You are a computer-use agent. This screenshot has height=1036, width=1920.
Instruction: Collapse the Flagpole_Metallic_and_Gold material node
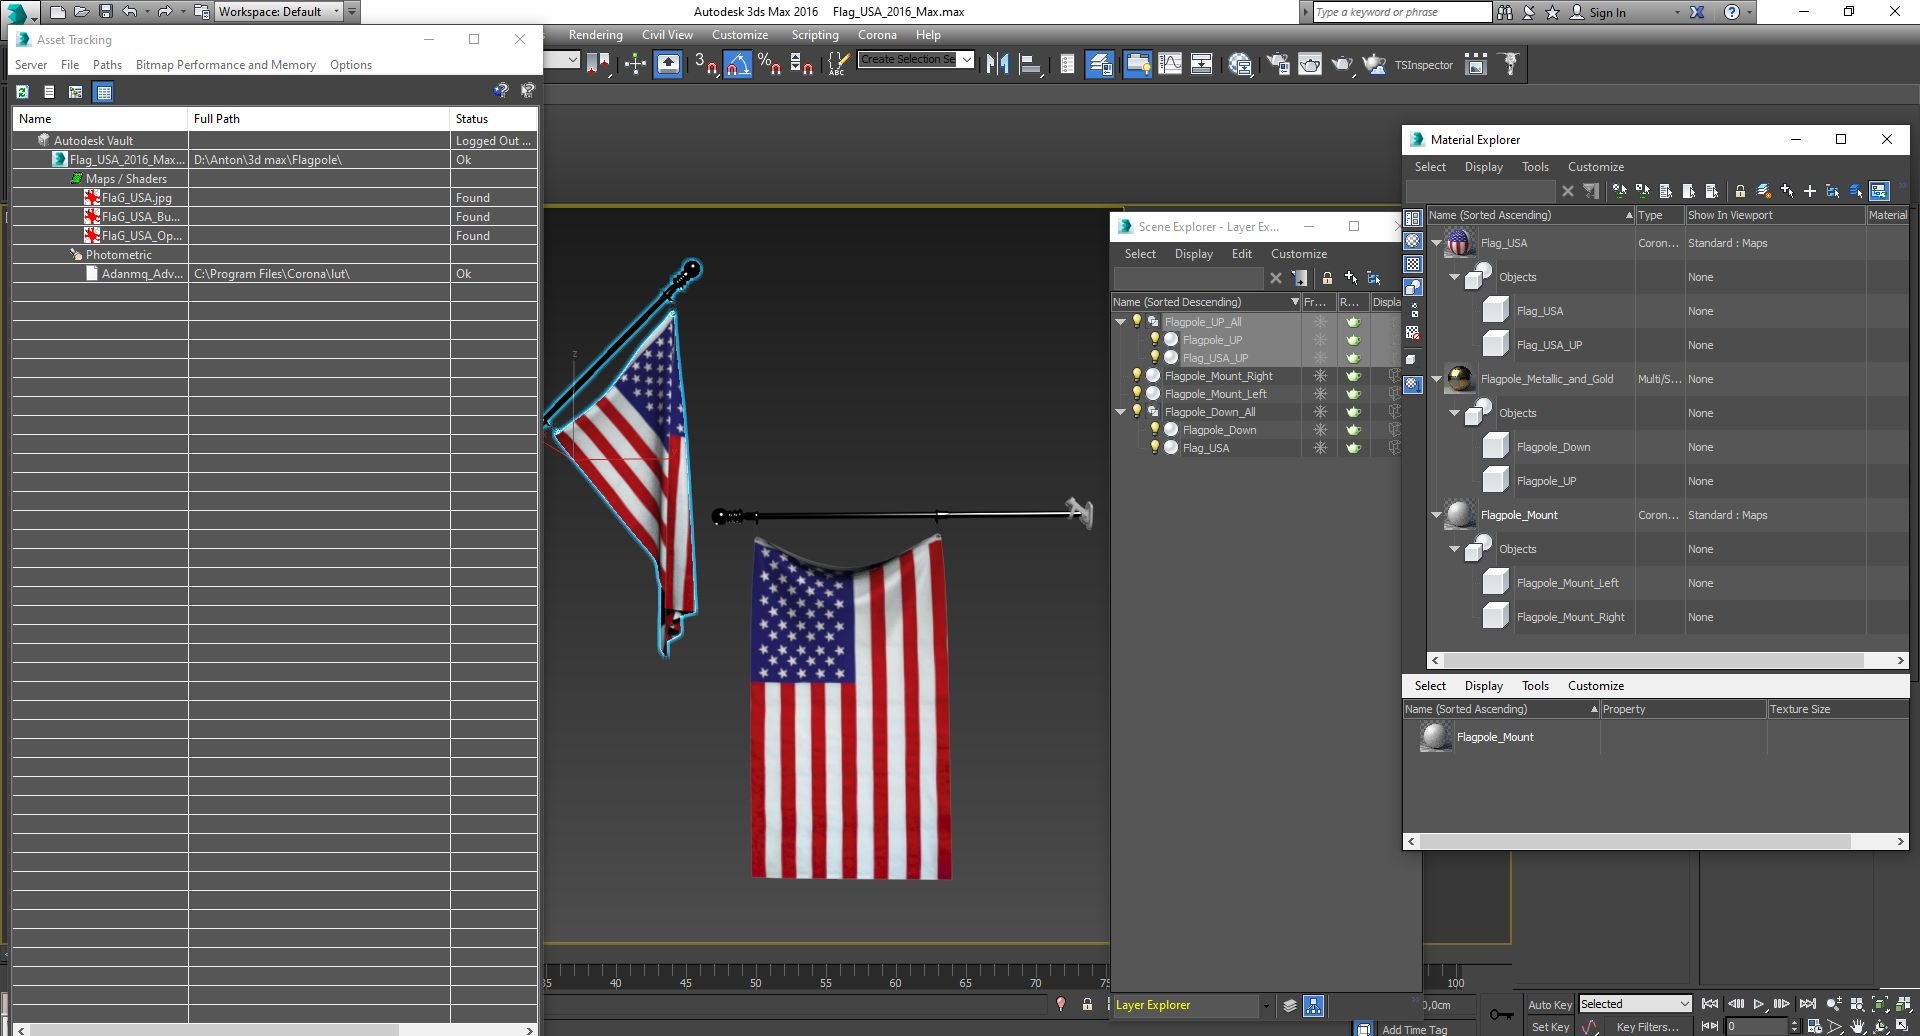click(x=1437, y=379)
